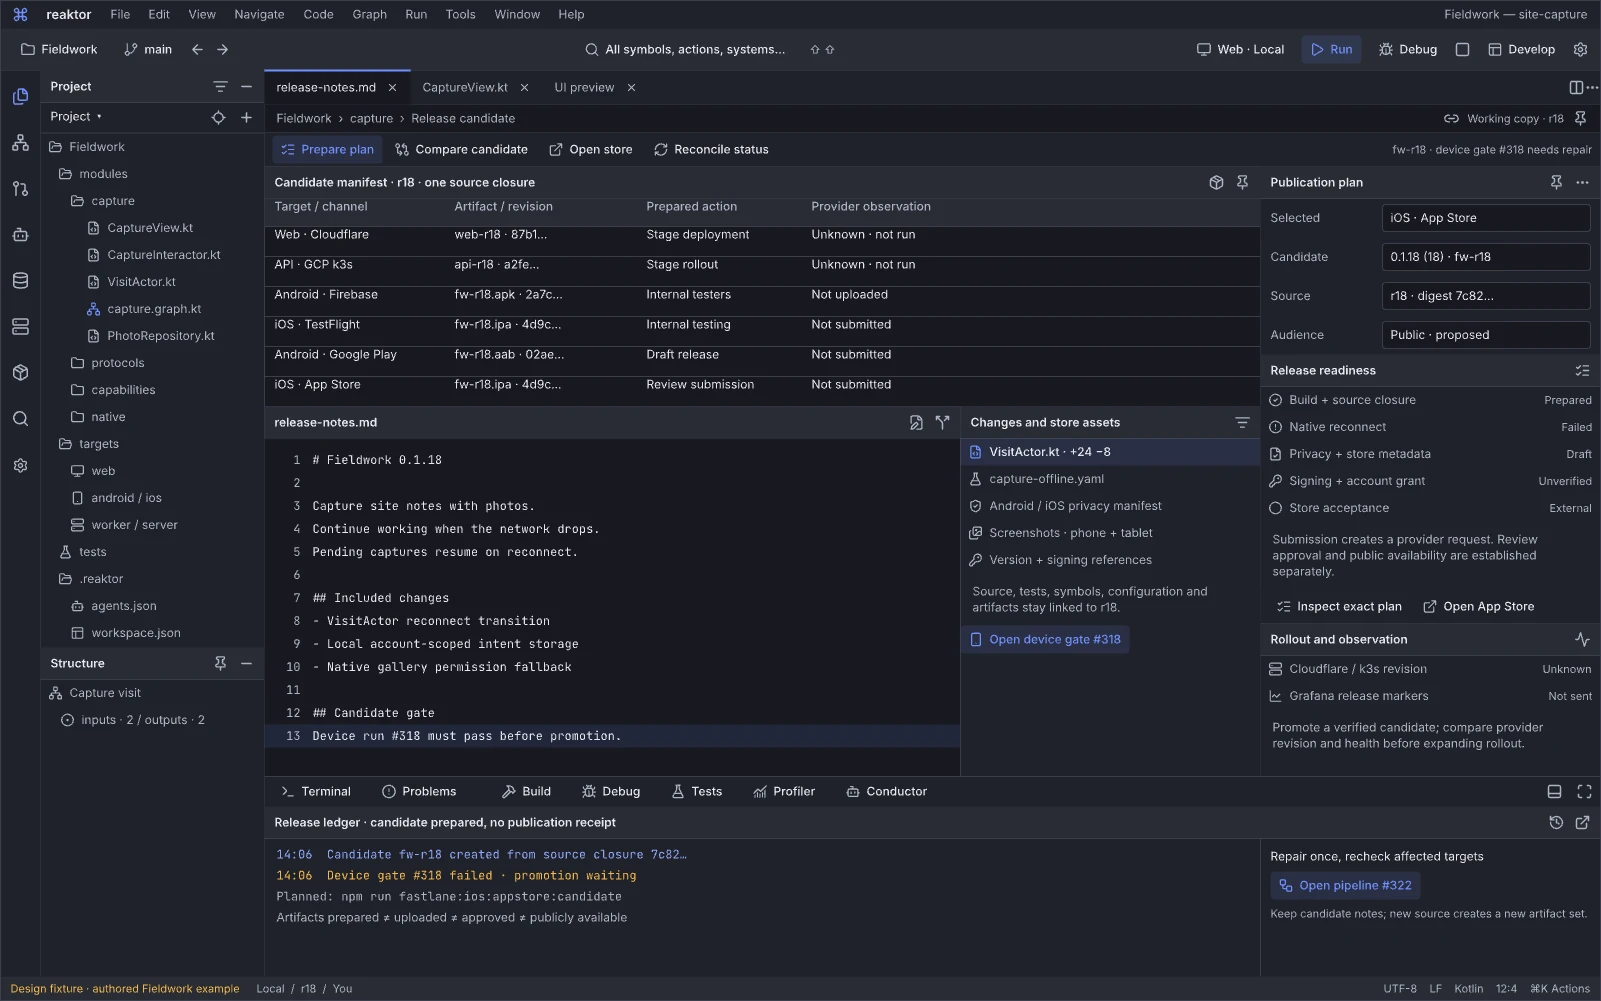
Task: Filter the Changes and store assets list
Action: point(1242,422)
